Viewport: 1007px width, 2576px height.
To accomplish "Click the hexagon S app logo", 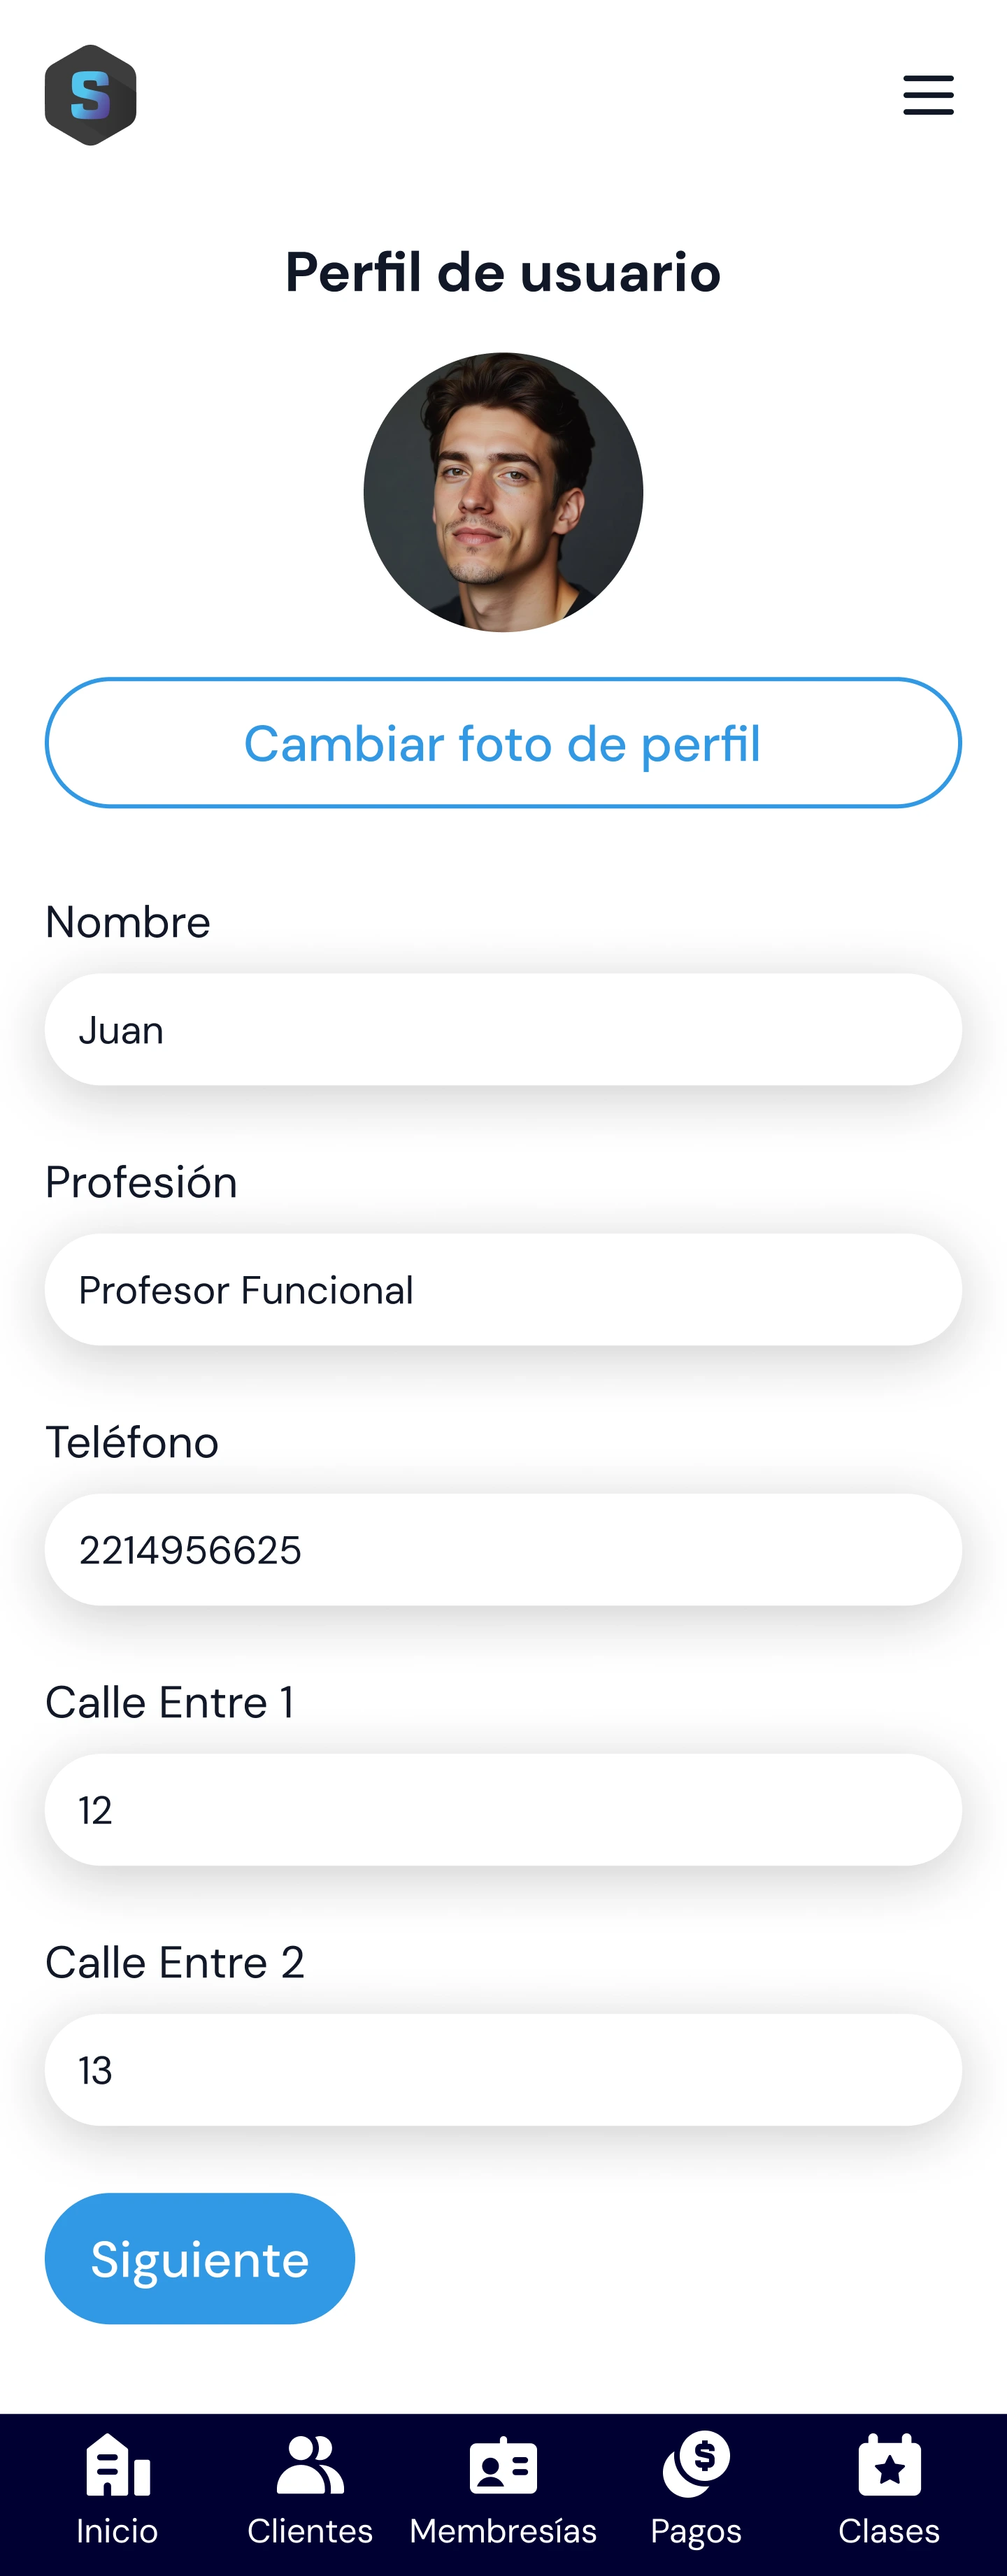I will coord(90,95).
